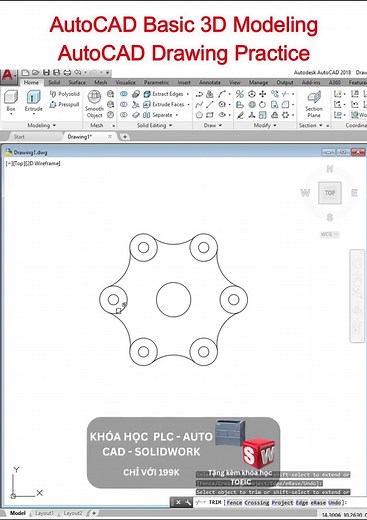This screenshot has width=367, height=520.
Task: Open the Mesh panel dialog launcher arrow
Action: [x=114, y=126]
